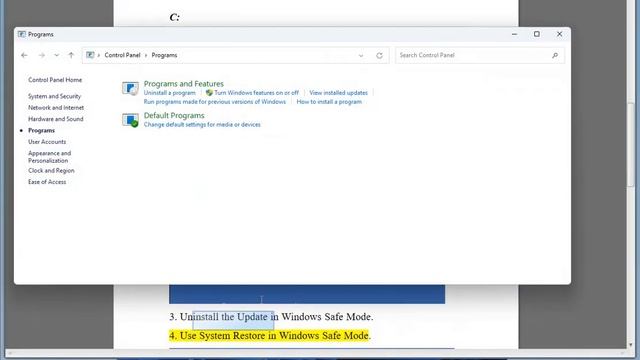
Task: Expand the address bar history dropdown
Action: (x=361, y=56)
